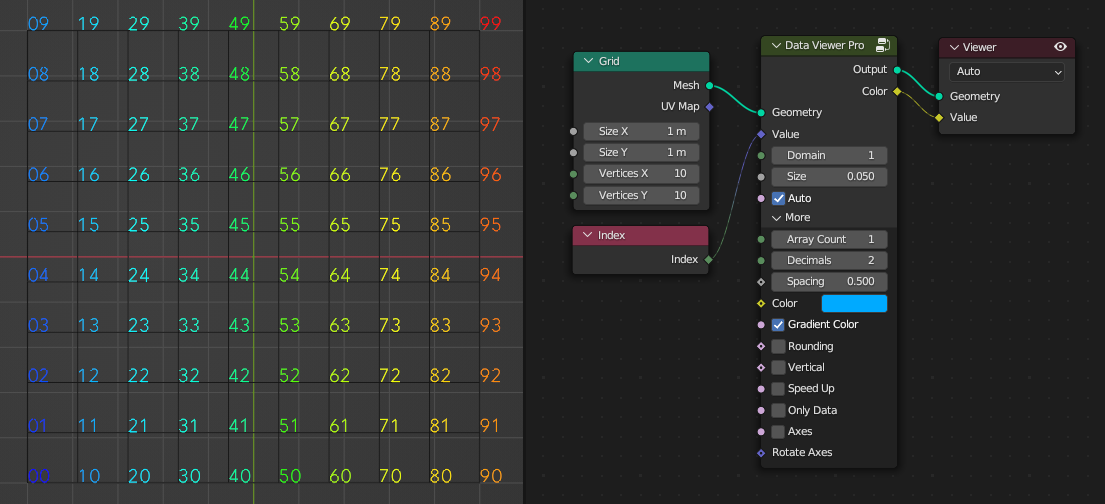Viewport: 1105px width, 504px height.
Task: Click the Vertical input socket
Action: point(761,367)
